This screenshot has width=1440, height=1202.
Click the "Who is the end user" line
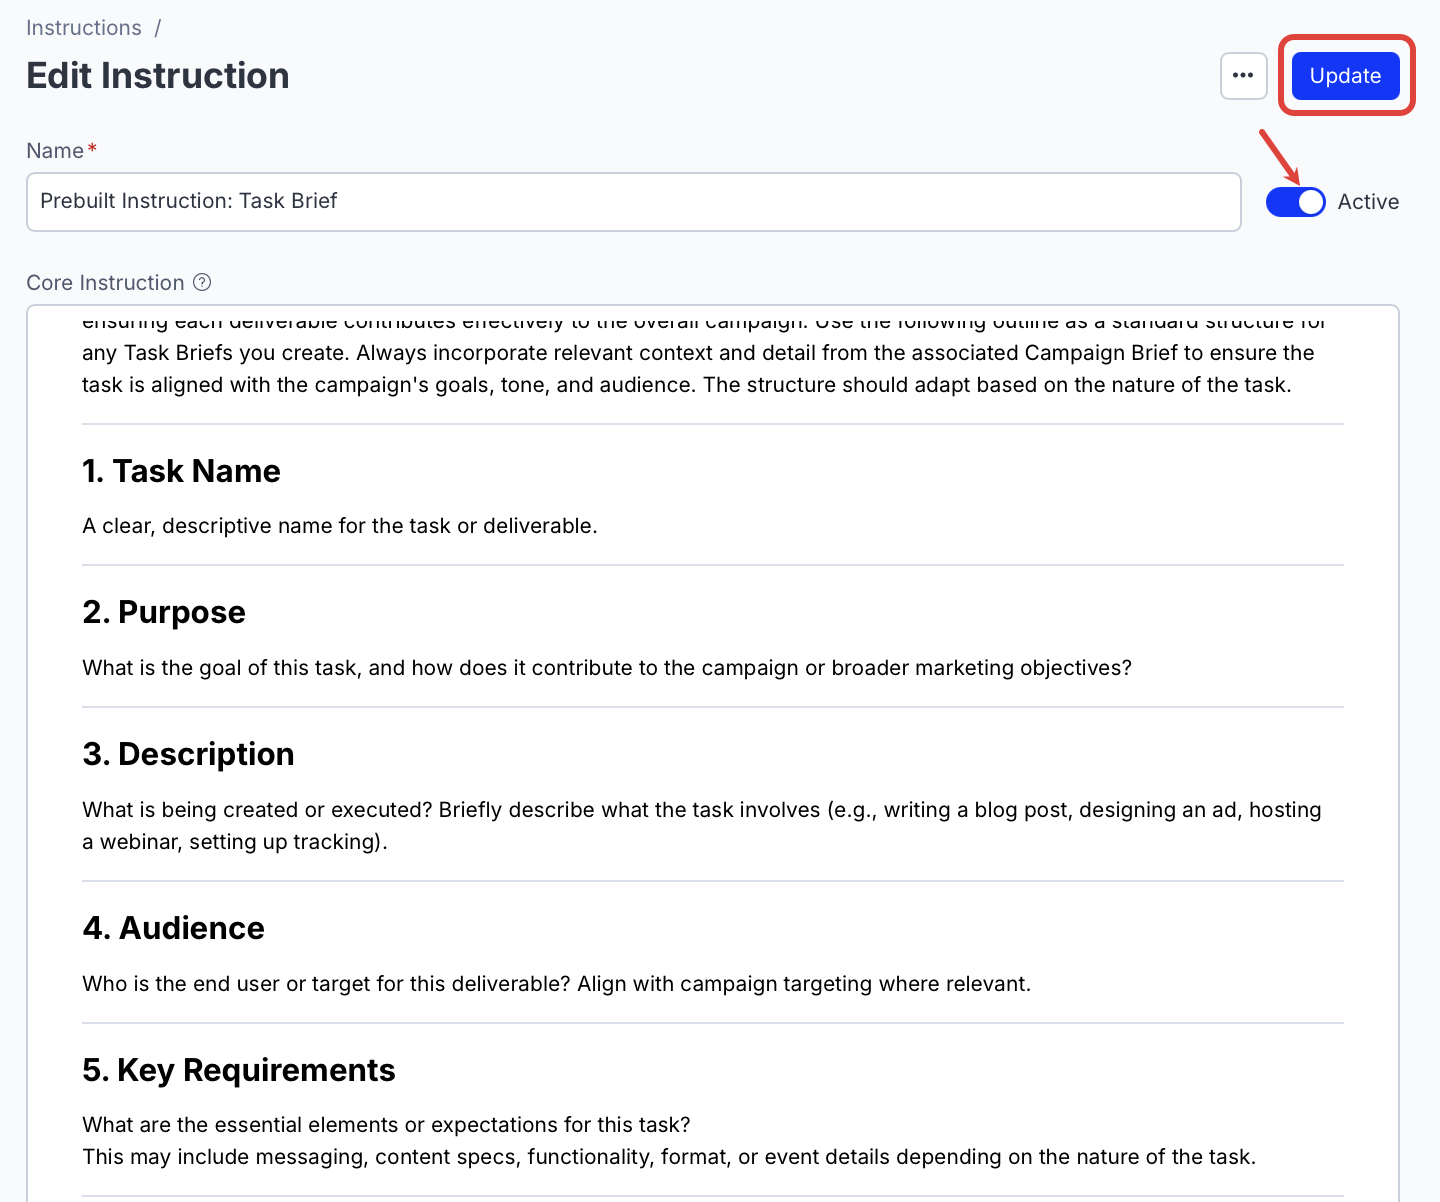pyautogui.click(x=556, y=984)
